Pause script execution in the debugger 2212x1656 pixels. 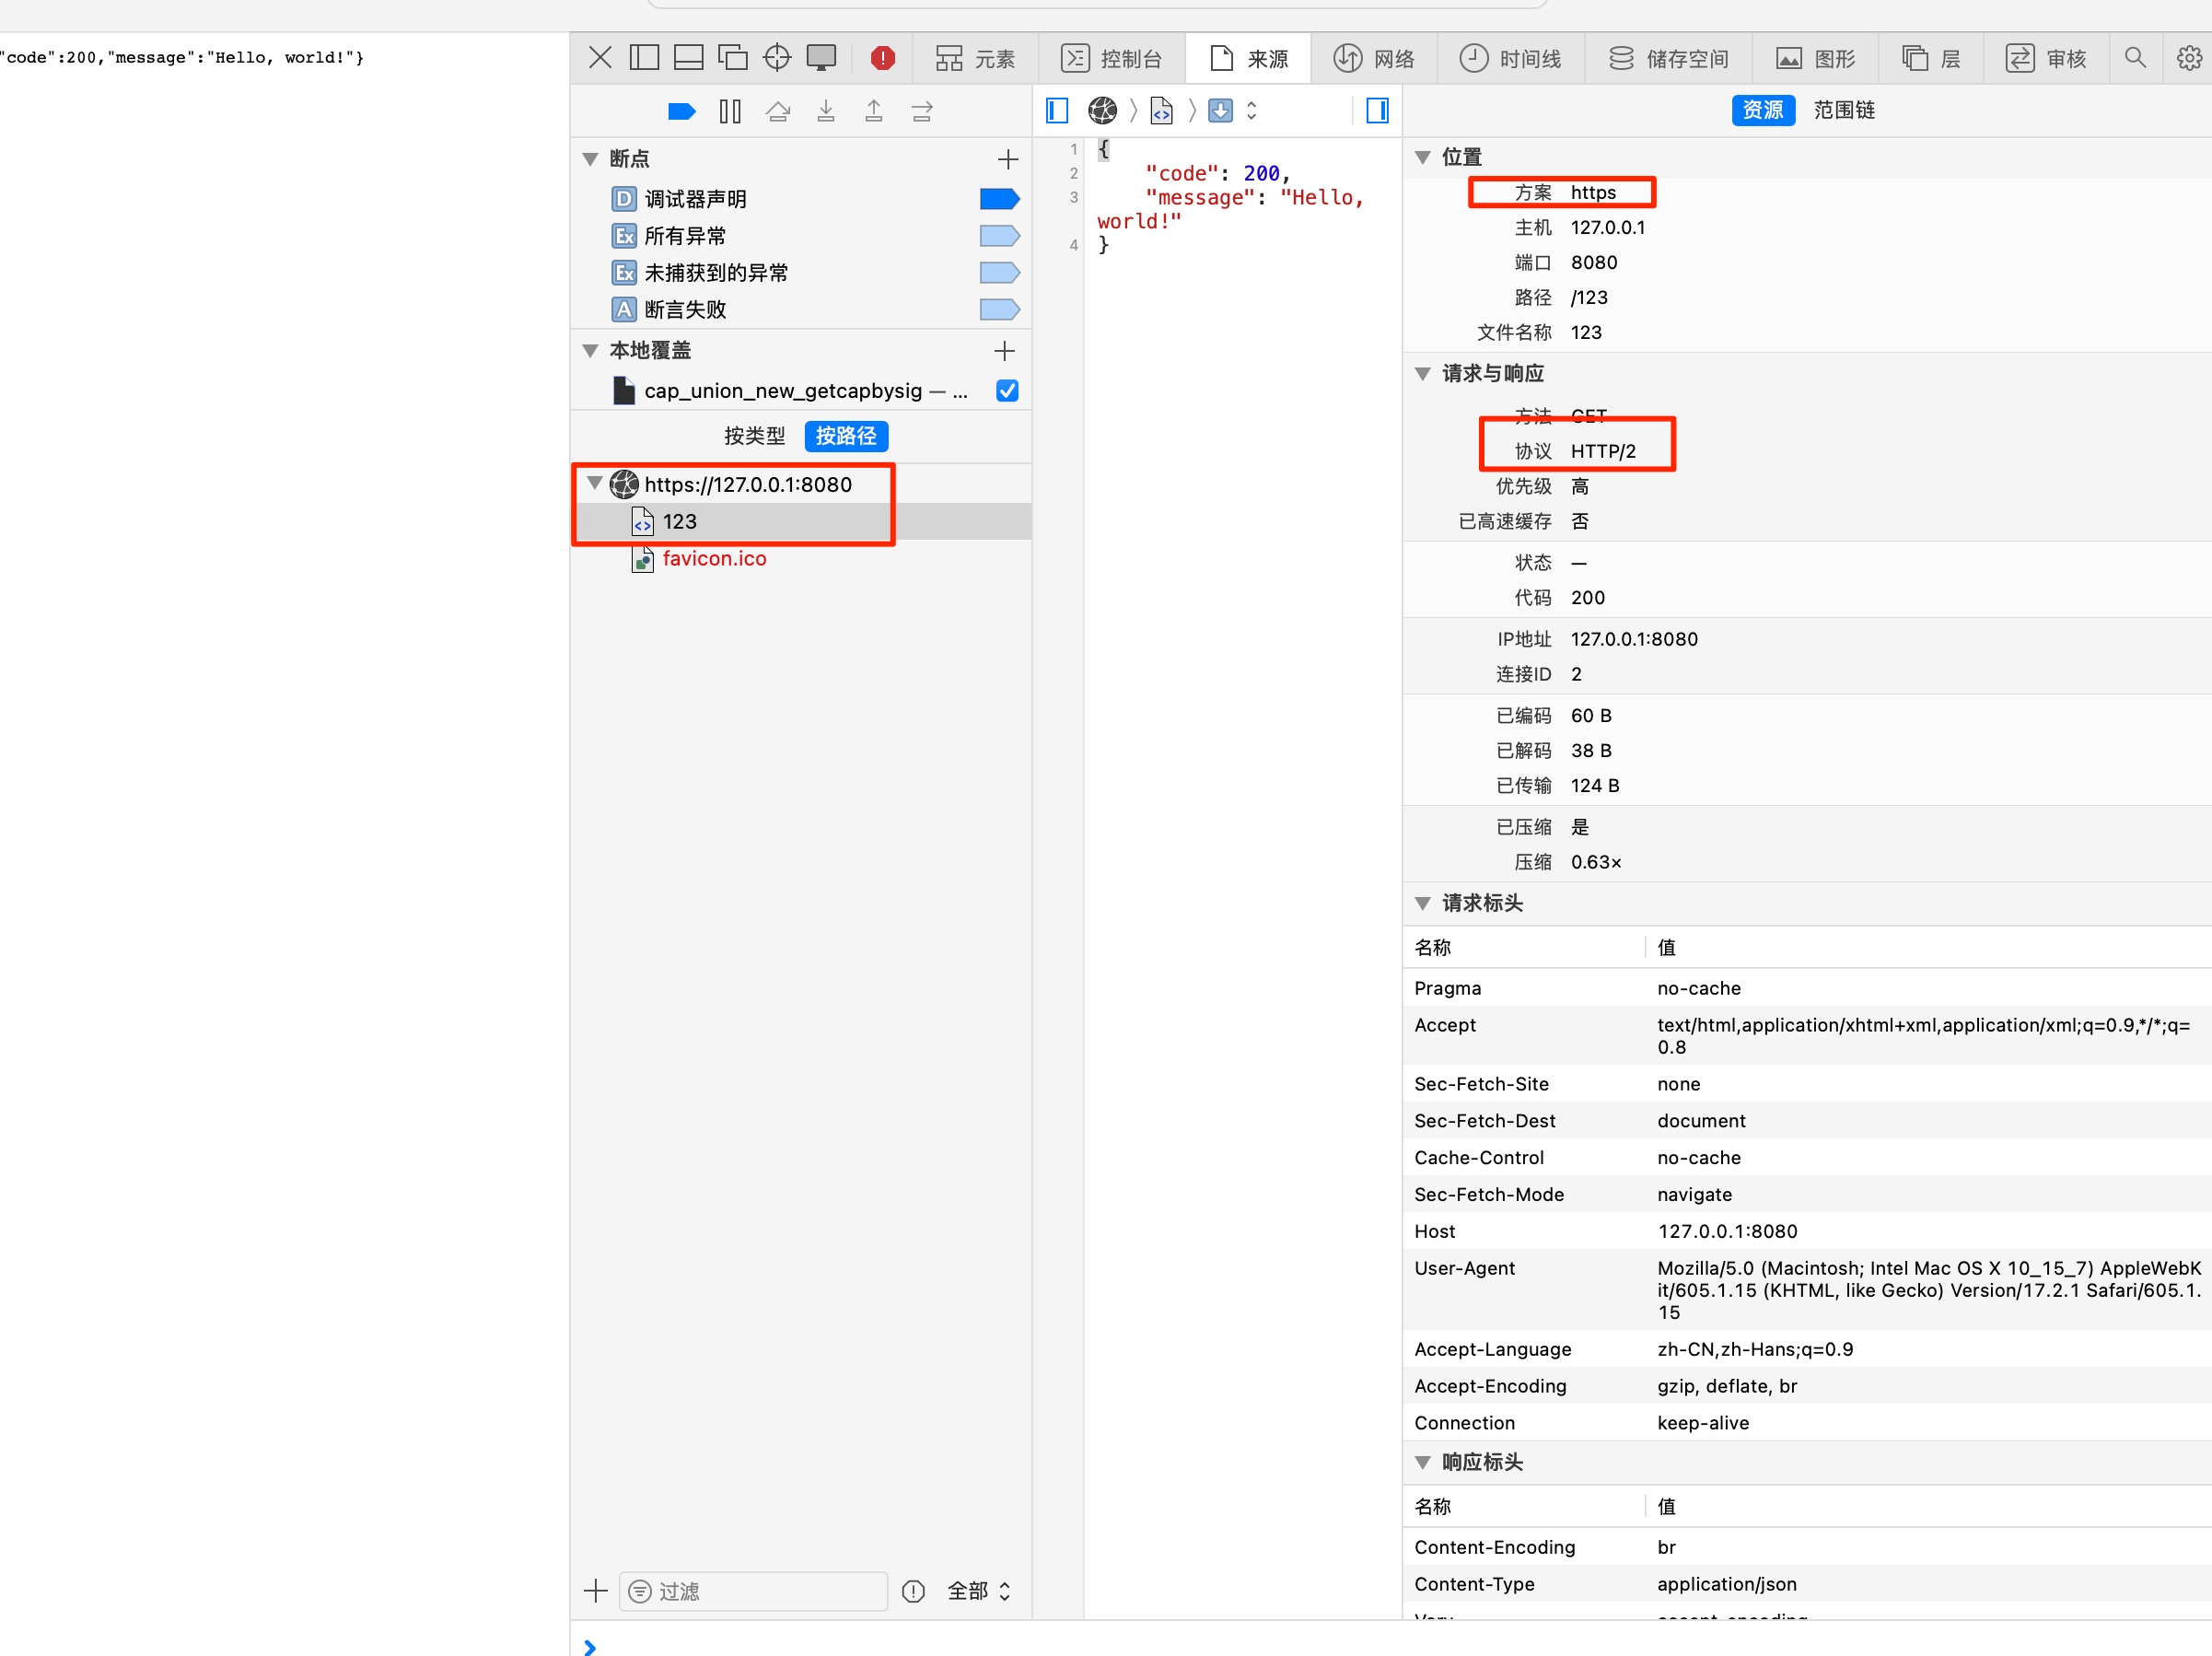pos(730,110)
